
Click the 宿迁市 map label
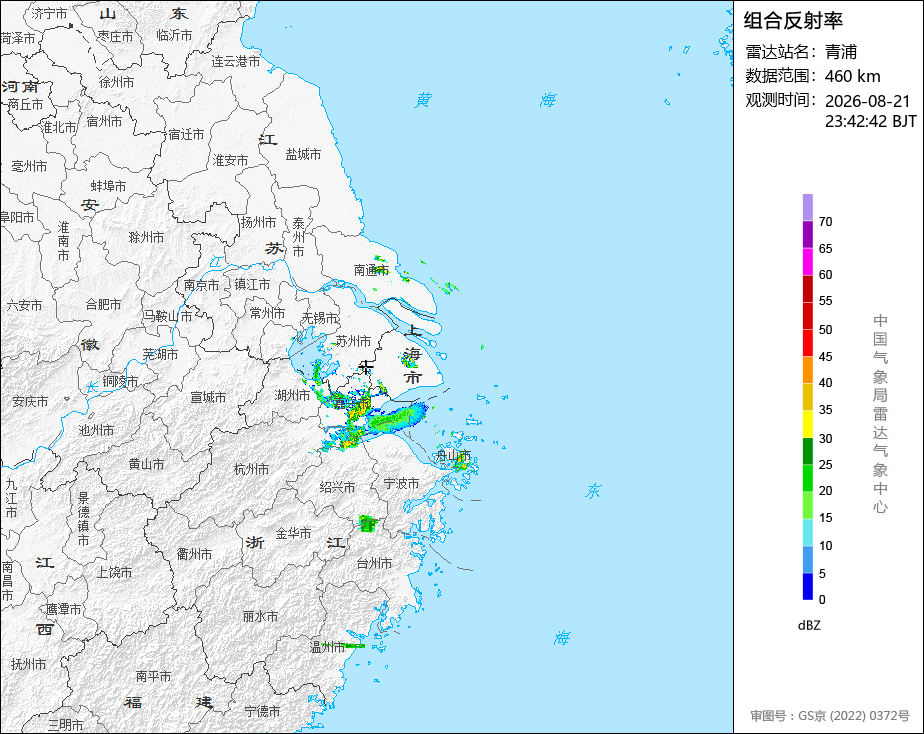pyautogui.click(x=186, y=134)
